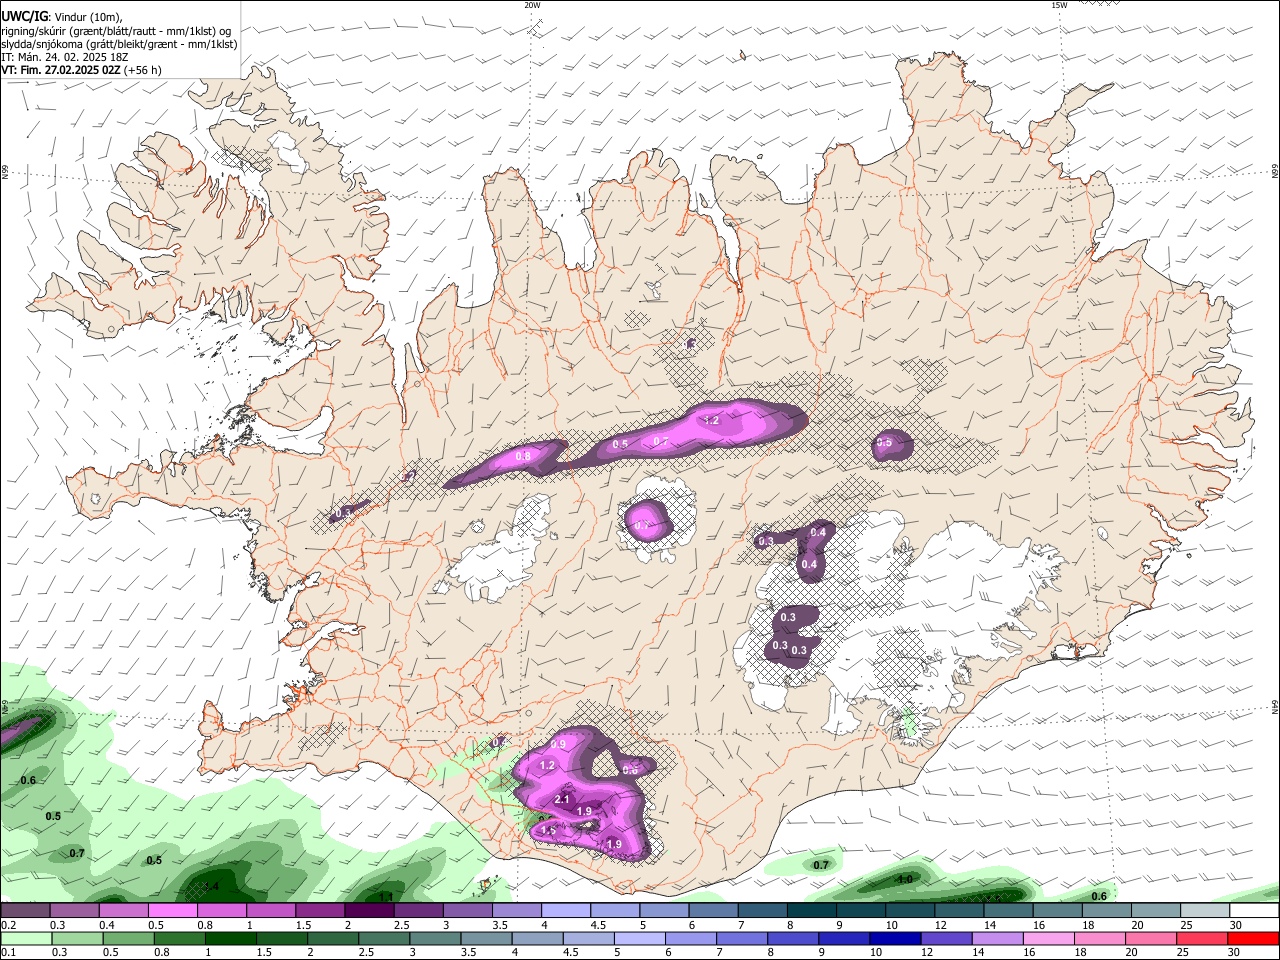Click the "1.1" value in the rain at the bottom edge
Viewport: 1280px width, 960px height.
(385, 897)
